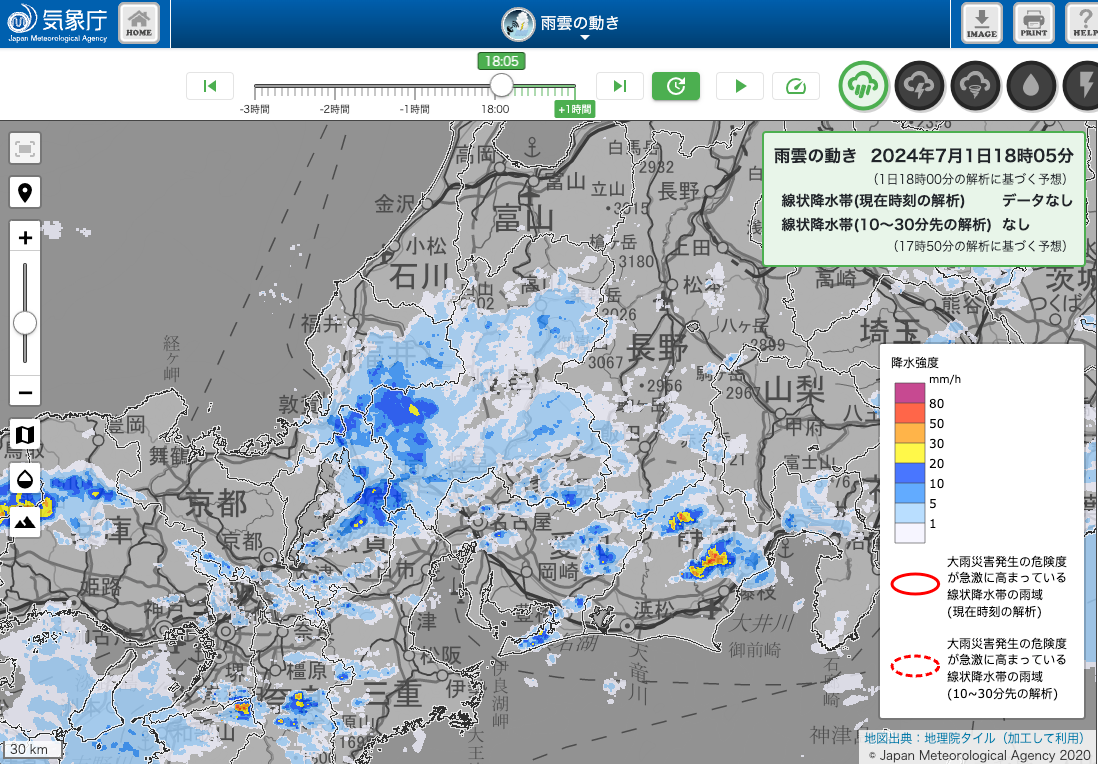Click the green +1時間 forecast label

coord(575,109)
